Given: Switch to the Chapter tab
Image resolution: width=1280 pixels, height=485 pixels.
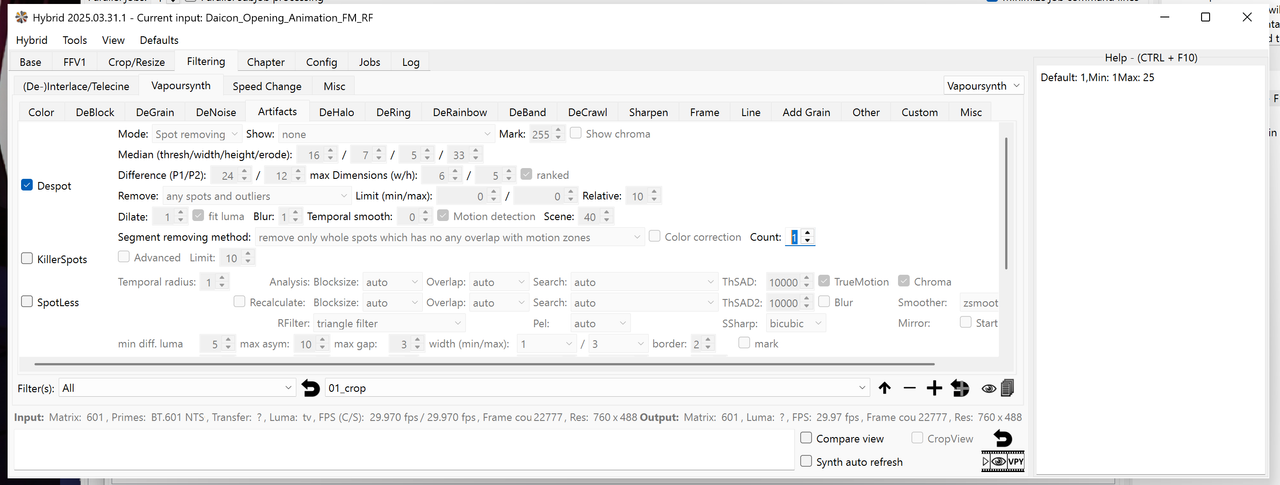Looking at the screenshot, I should [266, 62].
